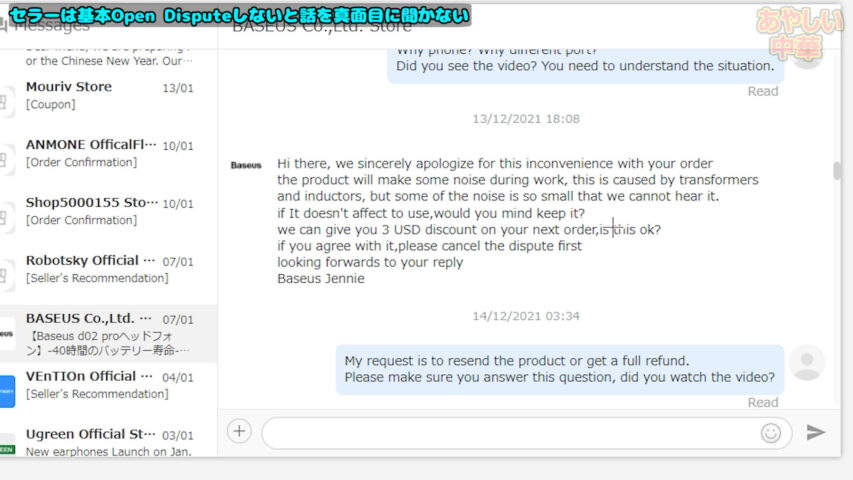Click the VEnTIOn store avatar
Viewport: 853px width, 480px height.
click(x=7, y=391)
